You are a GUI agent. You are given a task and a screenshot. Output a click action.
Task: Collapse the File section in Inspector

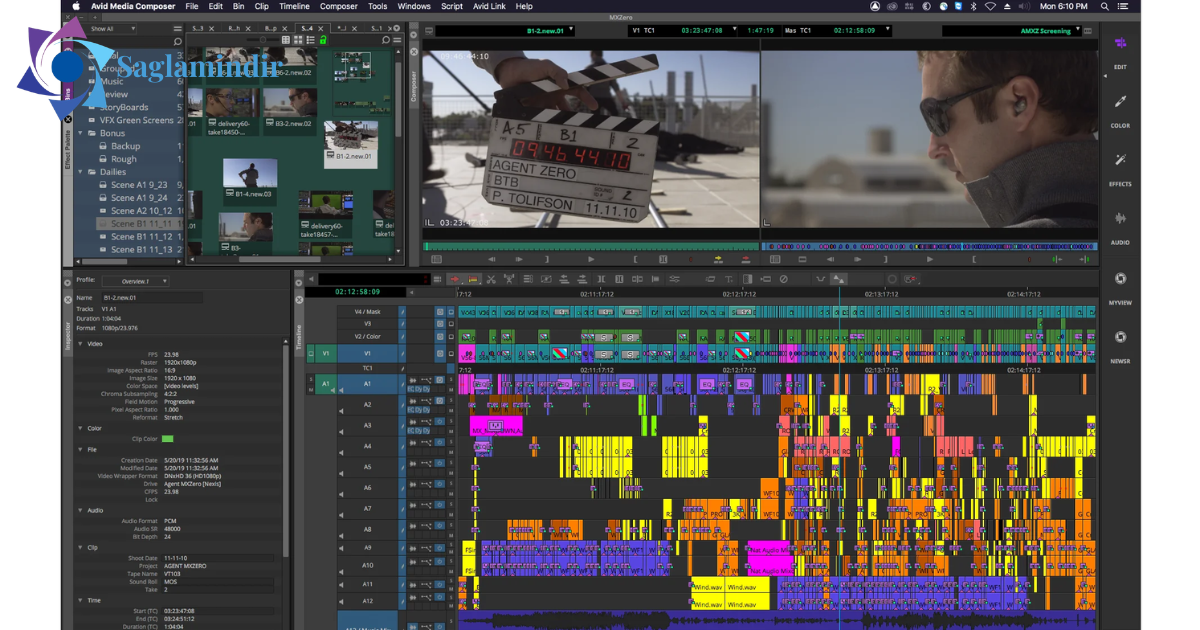point(80,449)
